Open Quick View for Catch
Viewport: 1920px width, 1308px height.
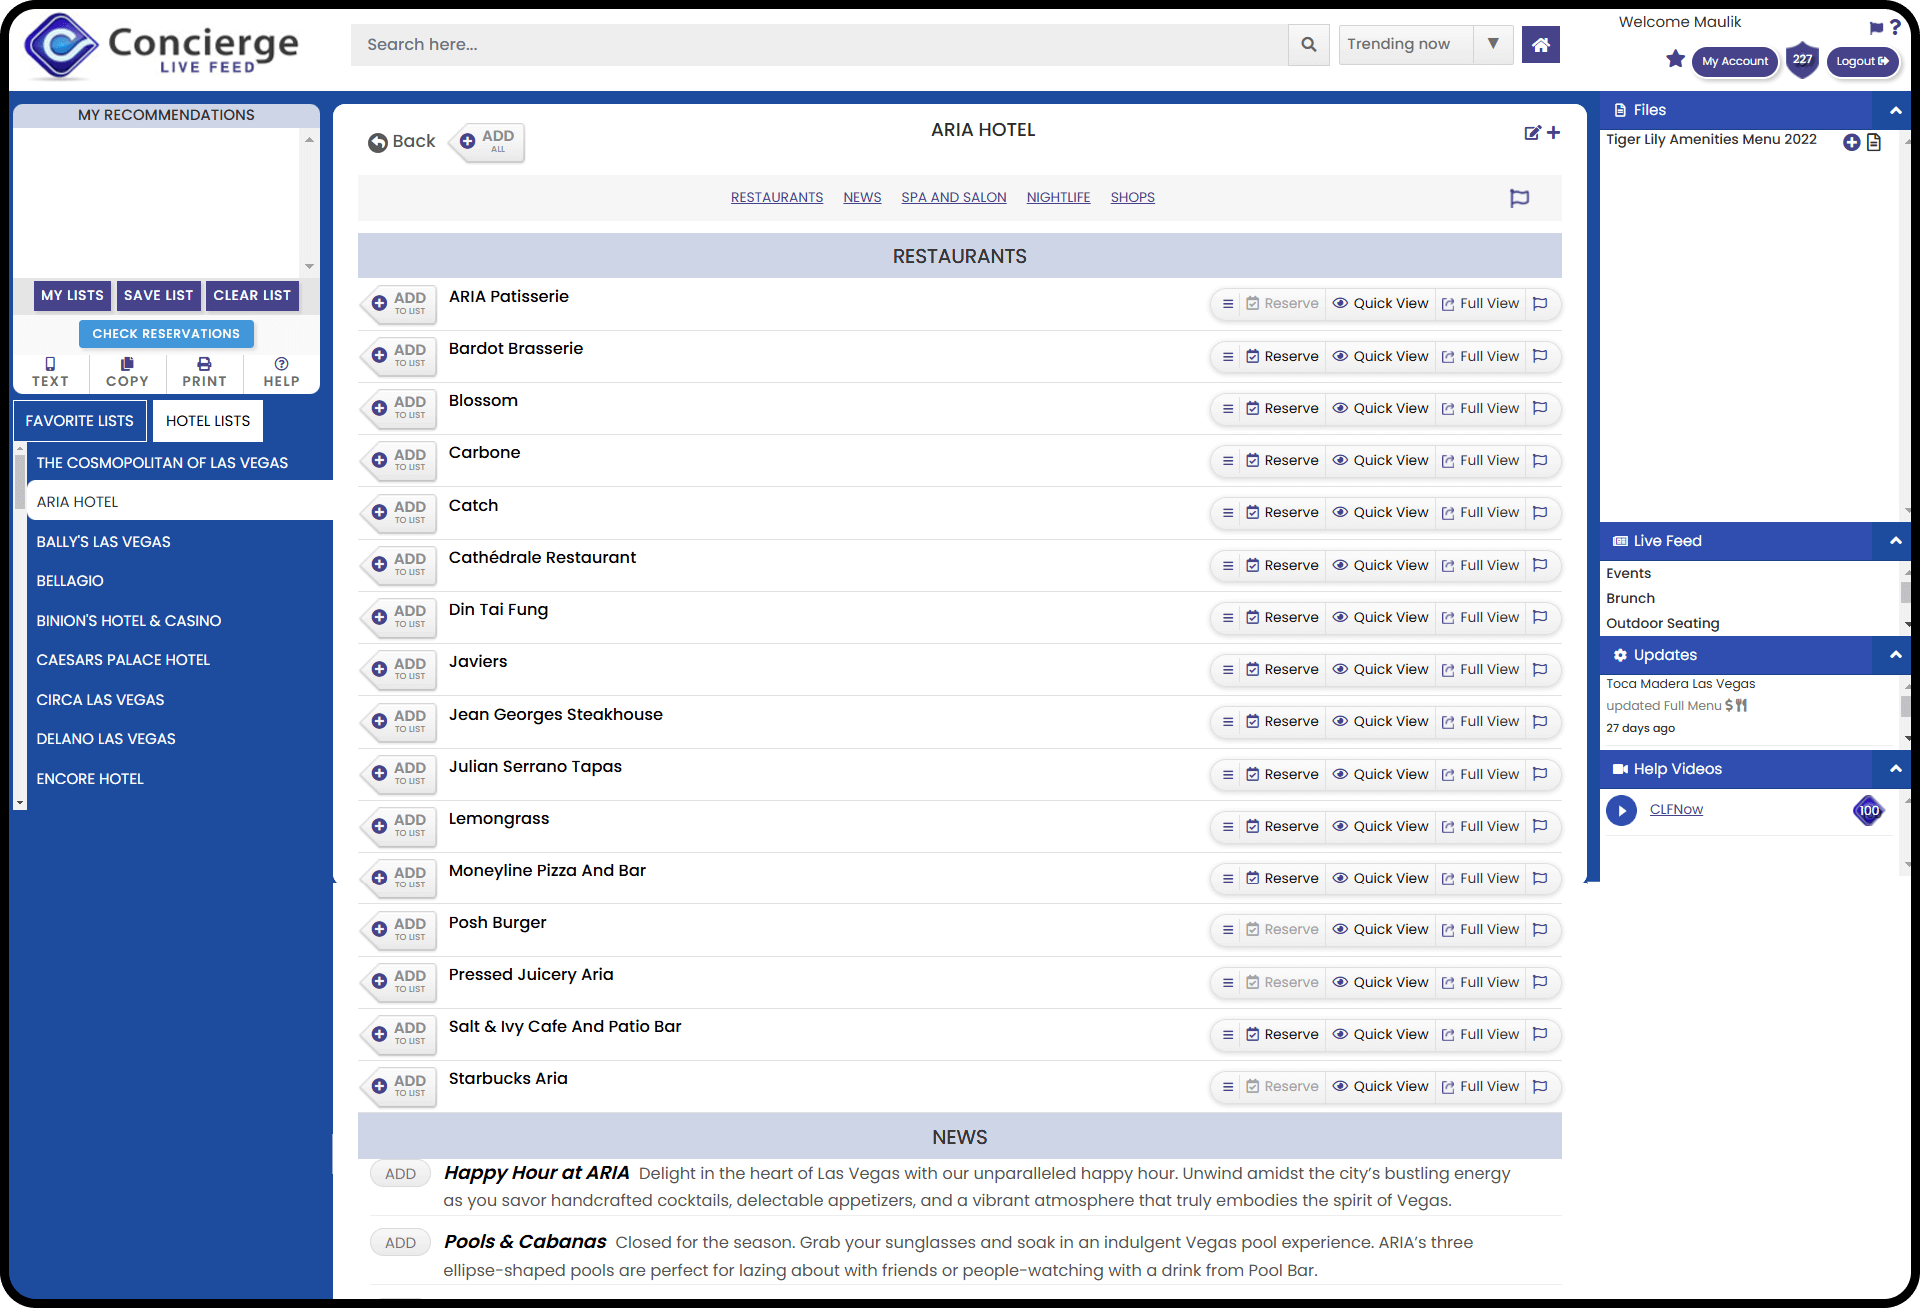coord(1380,513)
